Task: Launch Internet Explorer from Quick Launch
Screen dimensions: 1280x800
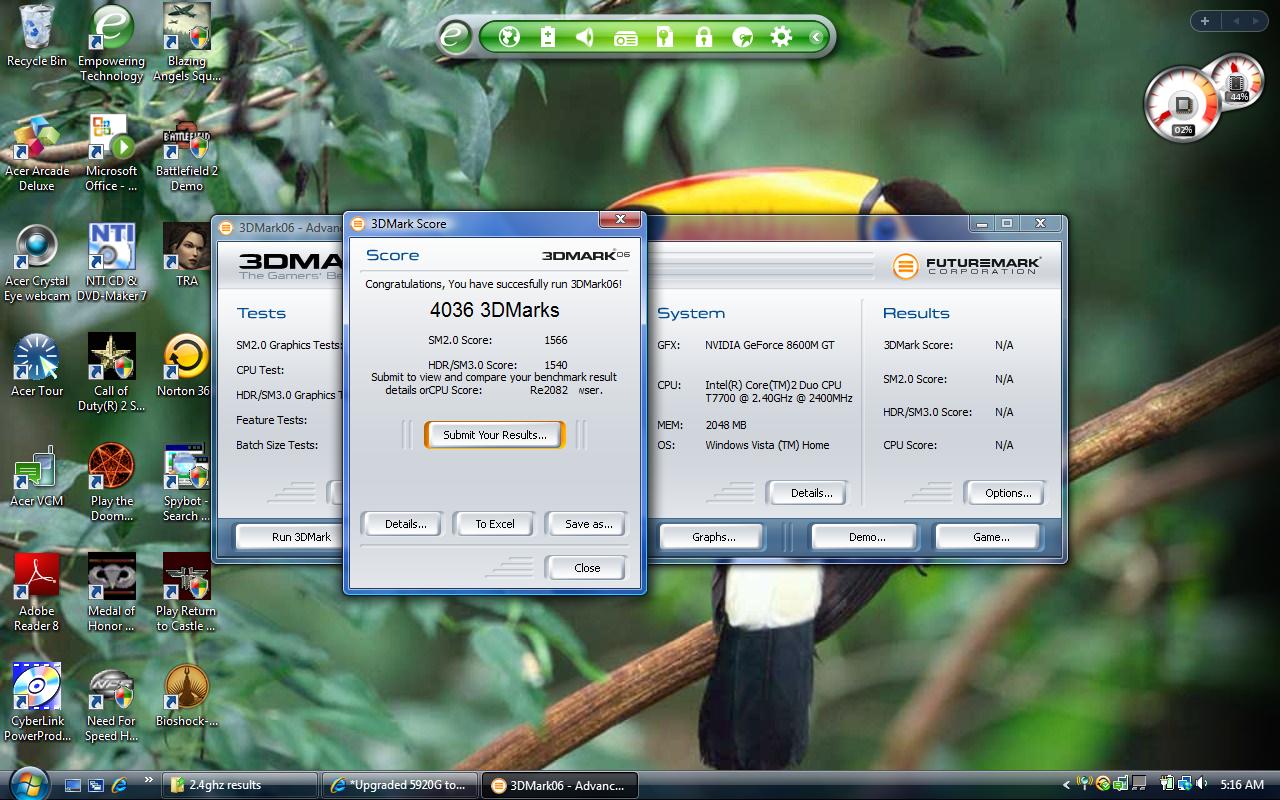Action: [119, 785]
